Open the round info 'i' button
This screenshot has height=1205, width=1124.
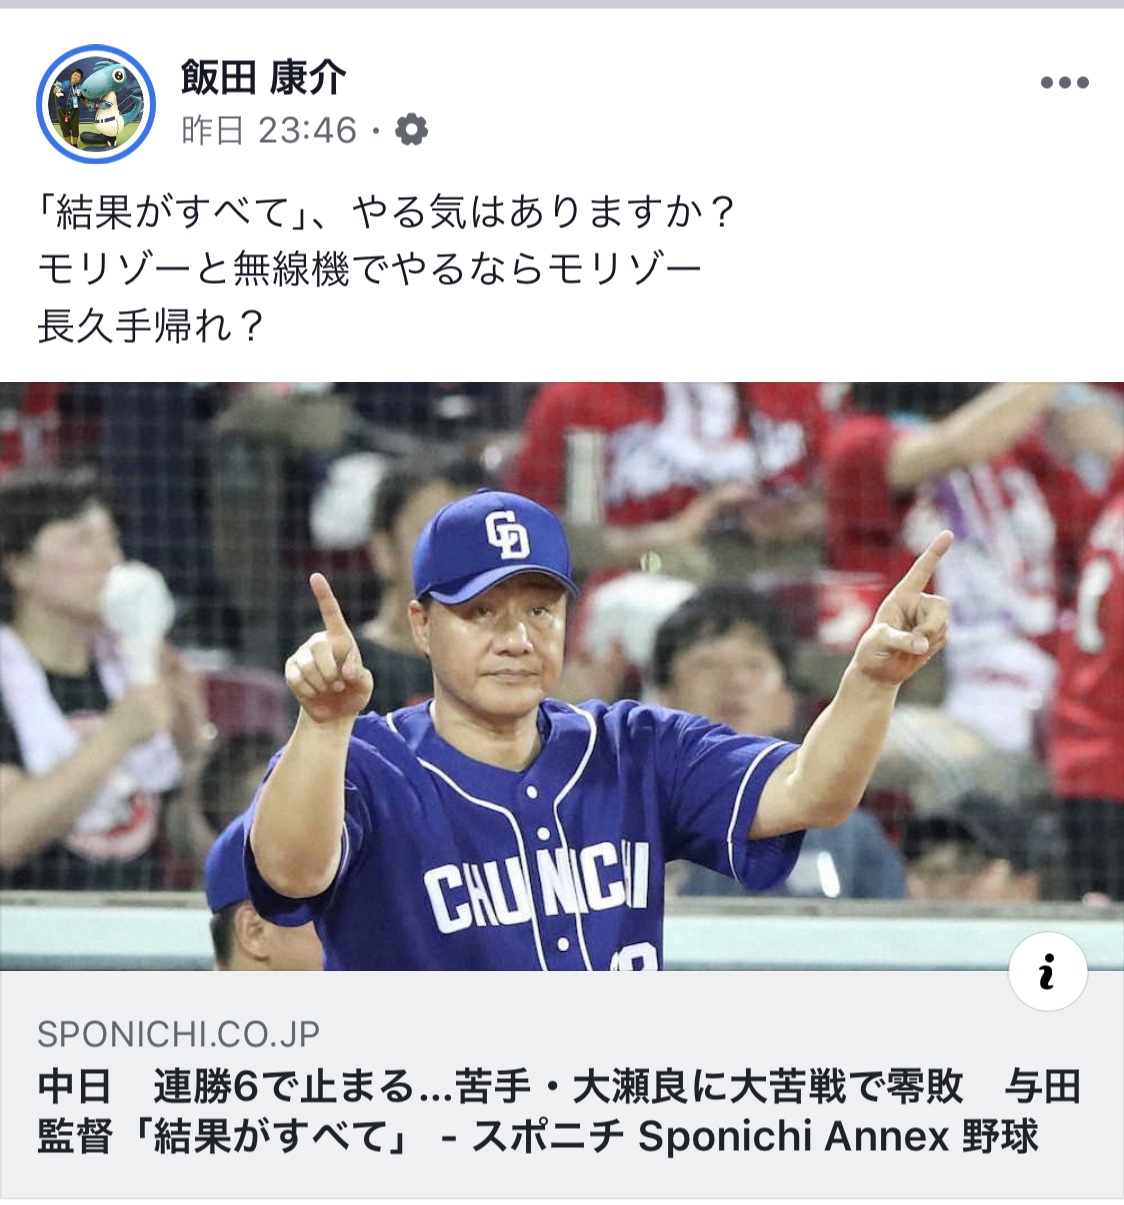1047,972
